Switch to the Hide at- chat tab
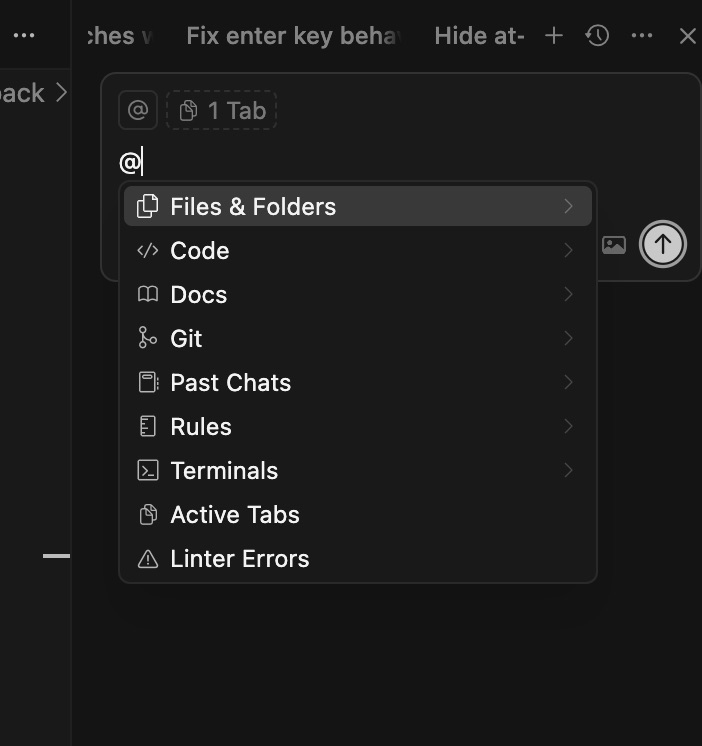 [479, 36]
